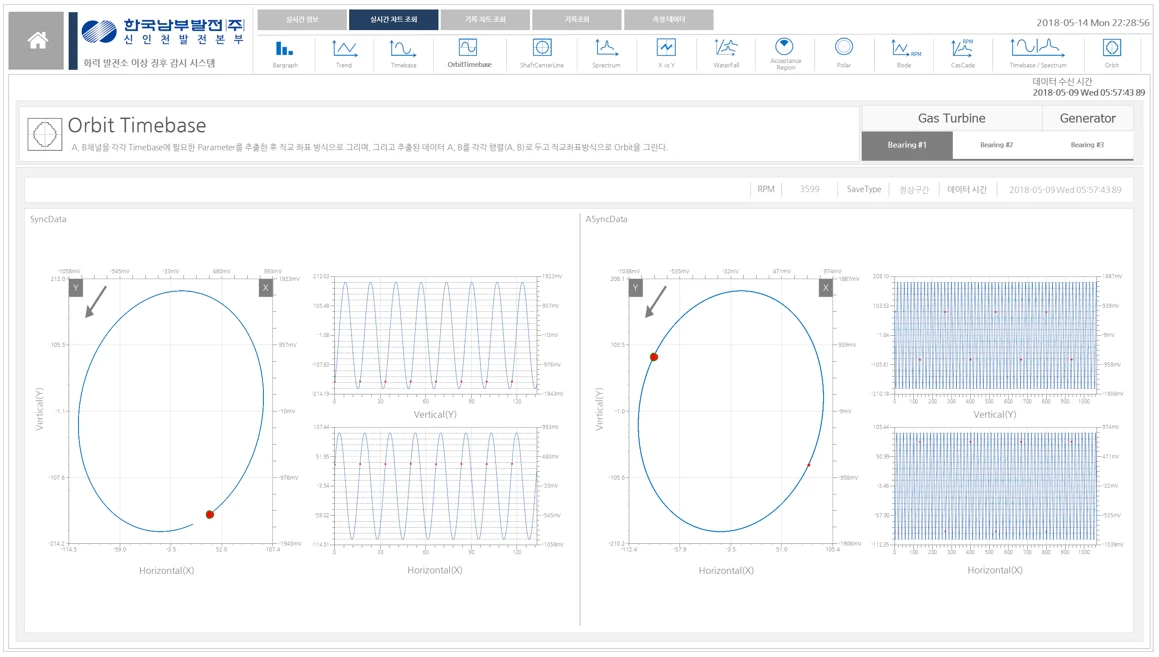Click the RPM value 3599
The image size is (1159, 657).
[x=809, y=189]
